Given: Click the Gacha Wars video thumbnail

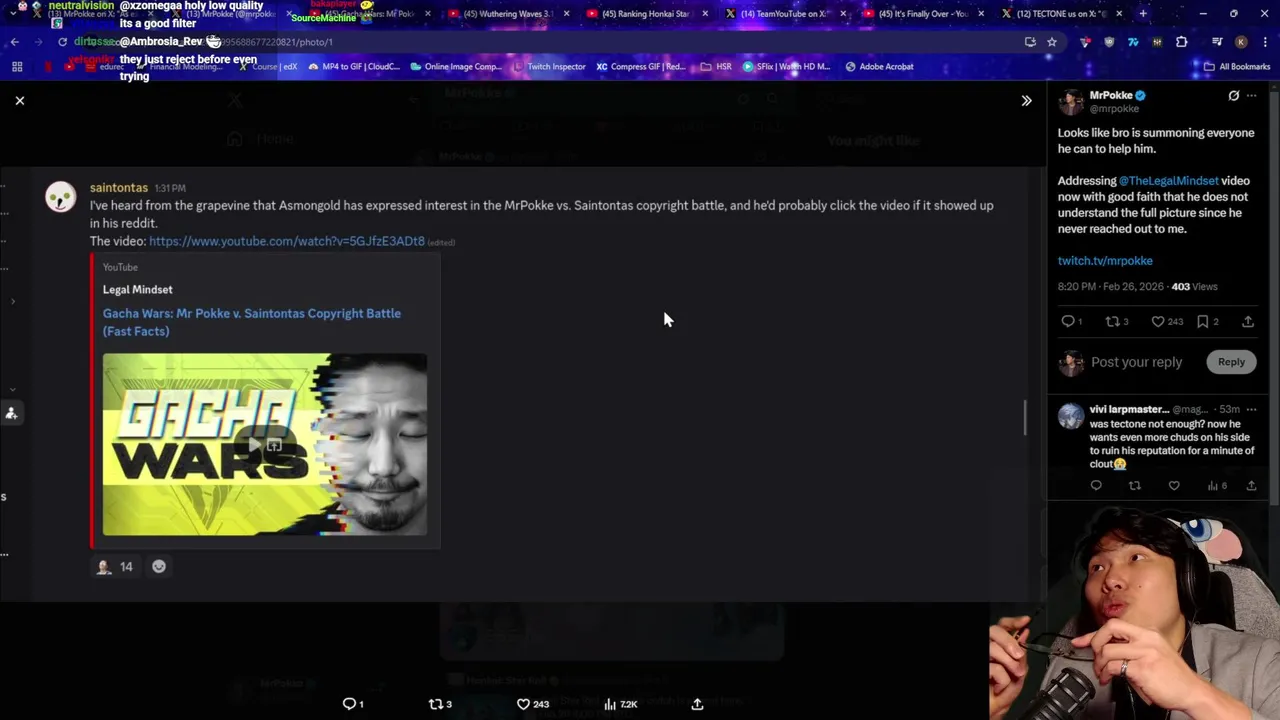Looking at the screenshot, I should [x=265, y=445].
